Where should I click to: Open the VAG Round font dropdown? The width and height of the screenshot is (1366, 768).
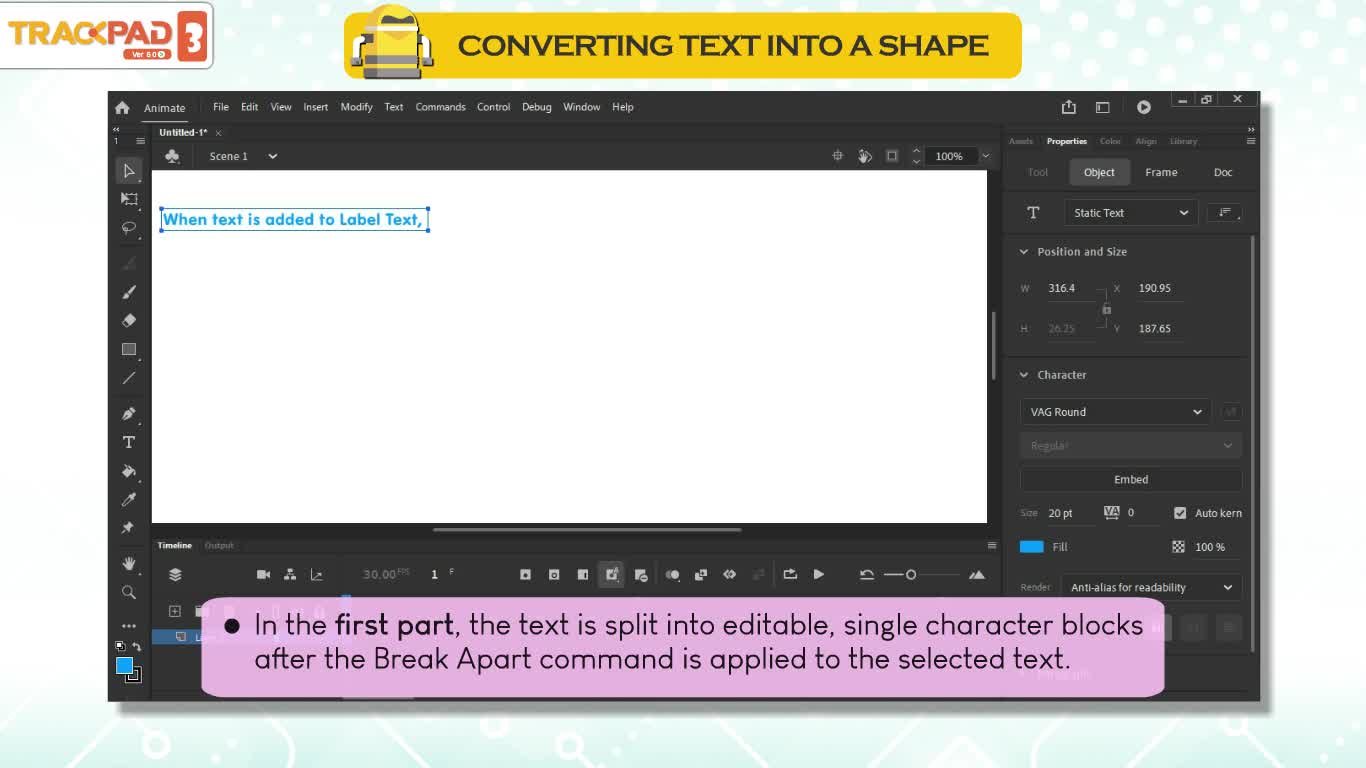(x=1116, y=412)
